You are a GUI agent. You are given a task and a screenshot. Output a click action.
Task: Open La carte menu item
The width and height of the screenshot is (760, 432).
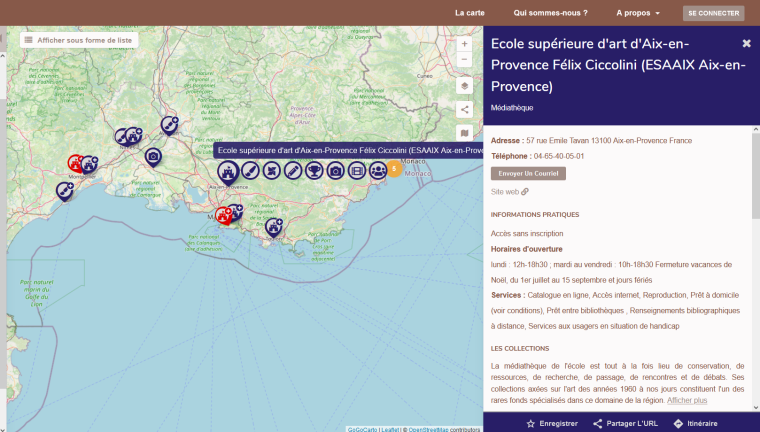pyautogui.click(x=470, y=13)
